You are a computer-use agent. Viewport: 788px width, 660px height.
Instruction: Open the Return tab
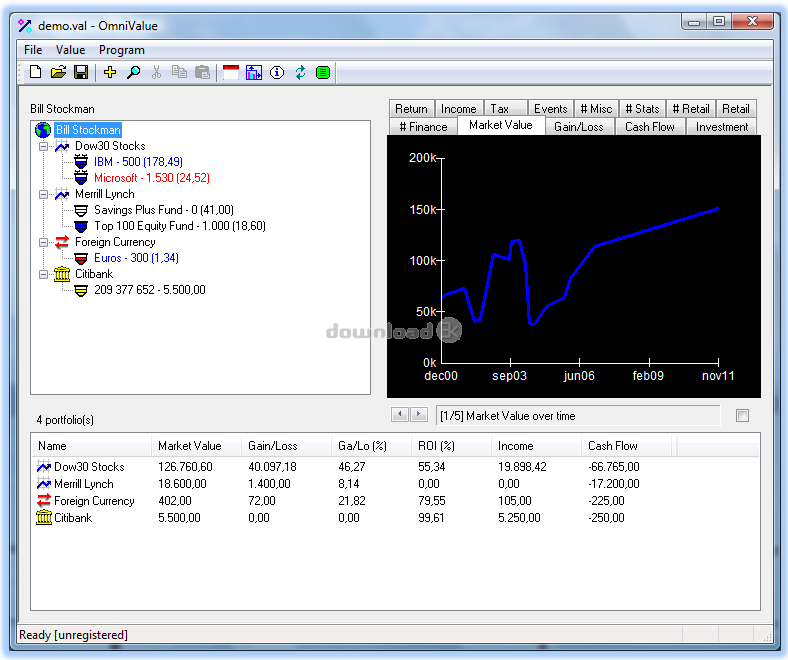411,109
